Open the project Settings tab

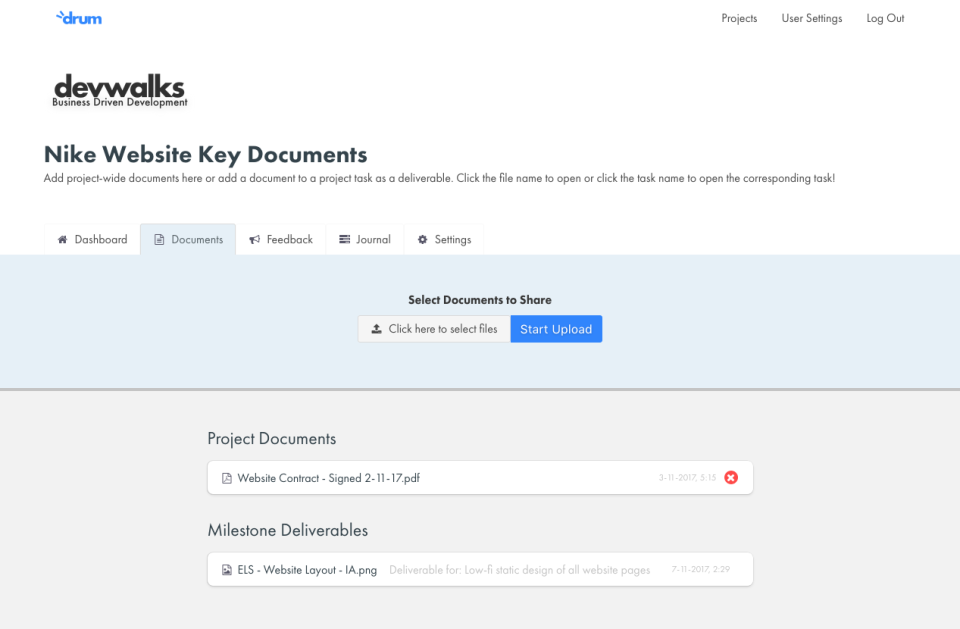[x=444, y=239]
